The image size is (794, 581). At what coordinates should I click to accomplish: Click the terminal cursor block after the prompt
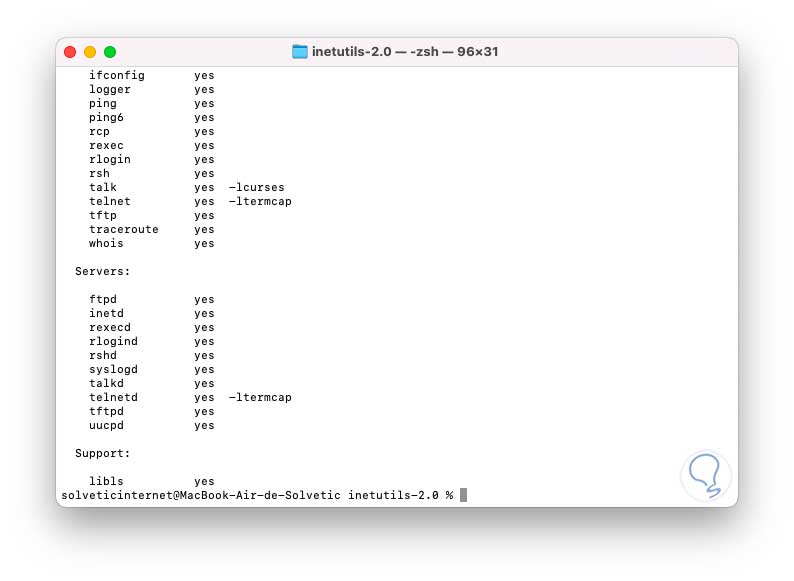pyautogui.click(x=463, y=495)
